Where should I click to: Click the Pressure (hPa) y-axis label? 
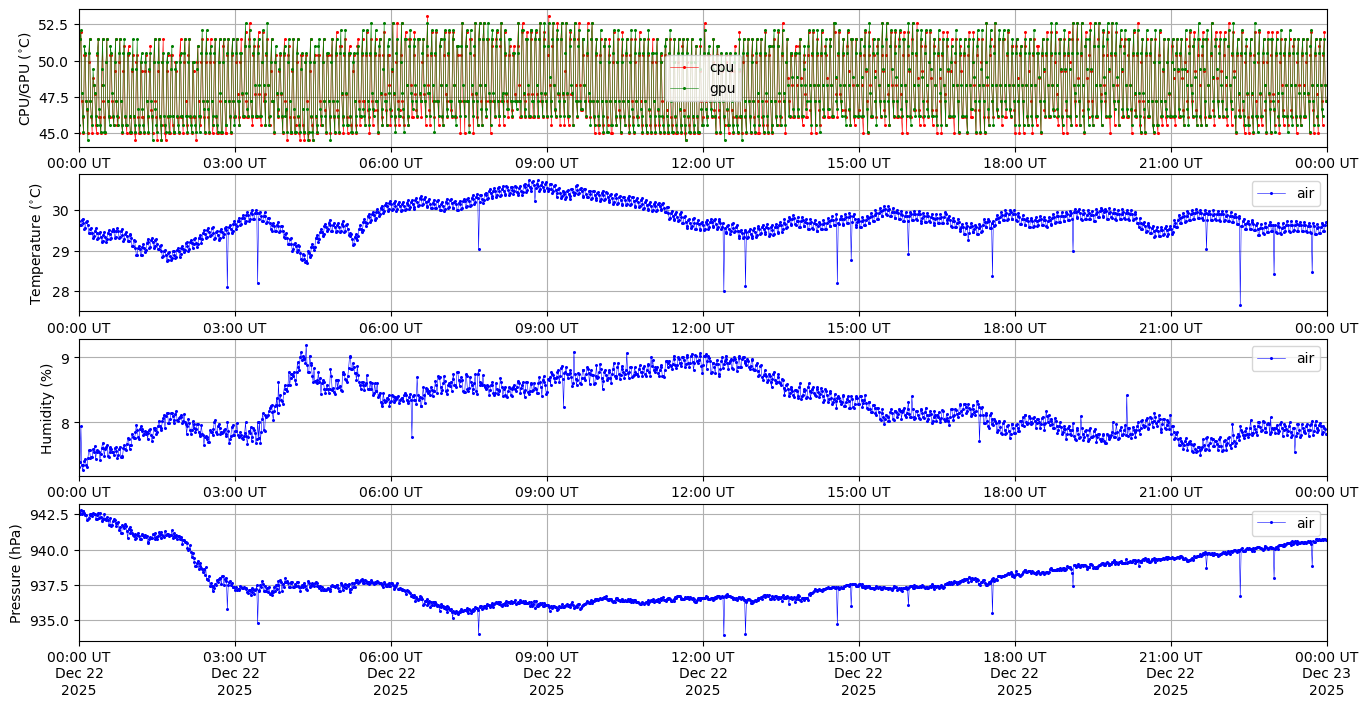coord(16,573)
